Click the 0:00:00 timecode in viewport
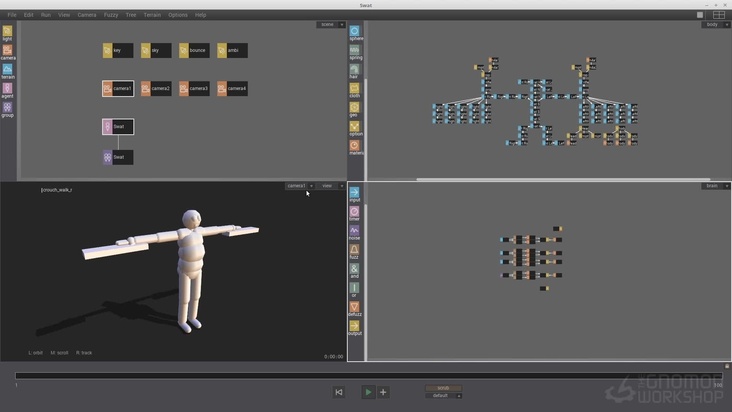 [x=333, y=356]
